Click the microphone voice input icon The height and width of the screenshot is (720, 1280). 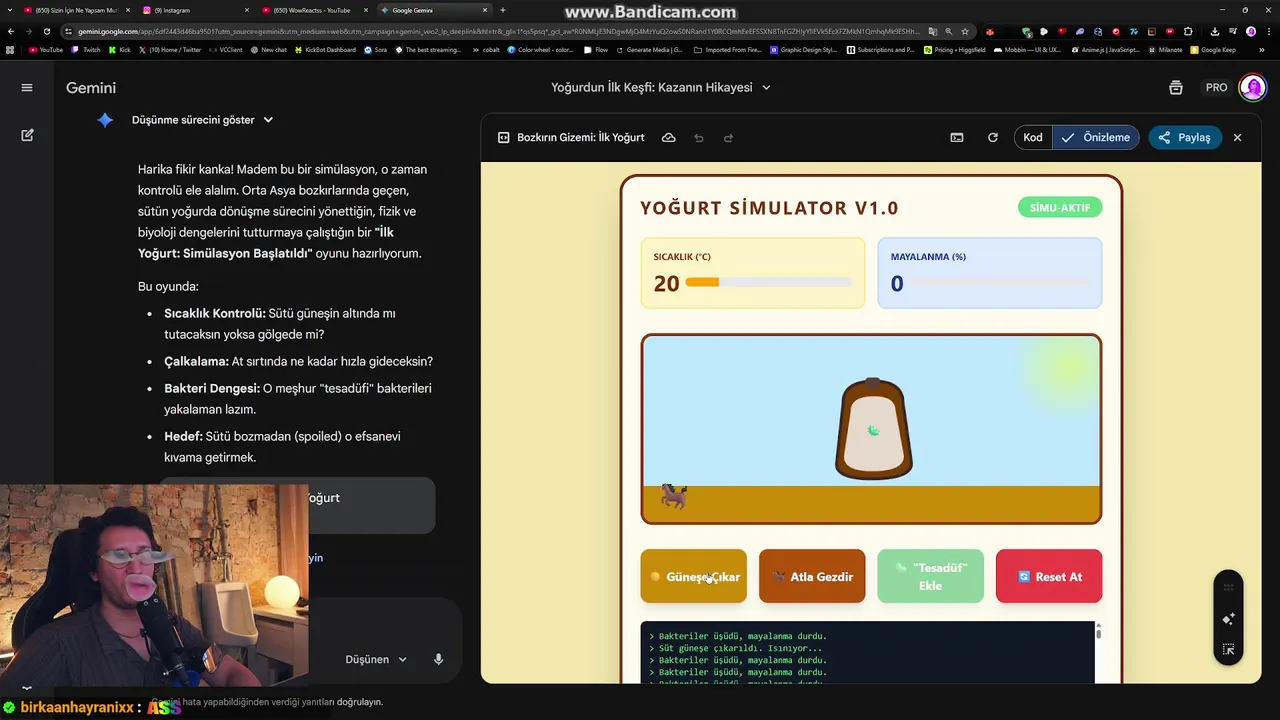[438, 659]
